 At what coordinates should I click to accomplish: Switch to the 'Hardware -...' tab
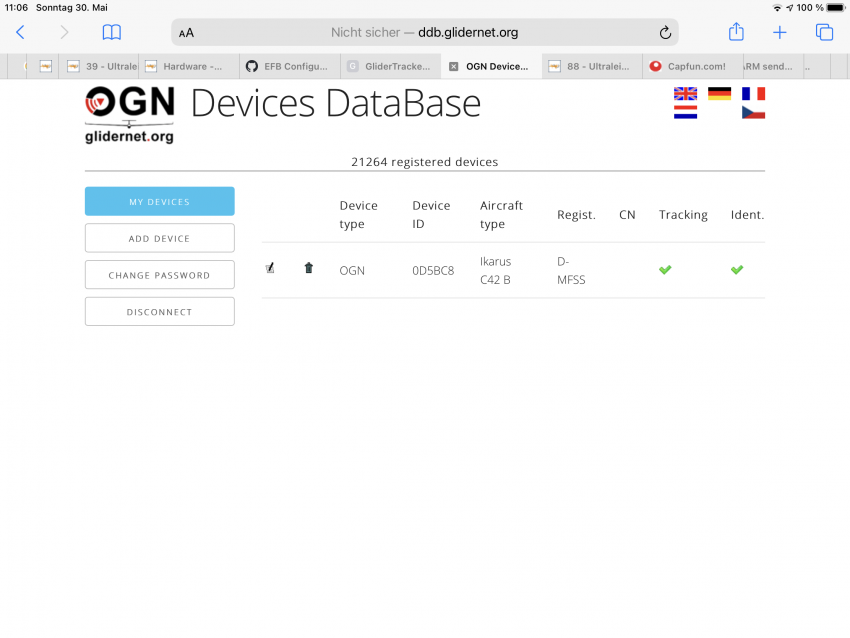click(189, 67)
